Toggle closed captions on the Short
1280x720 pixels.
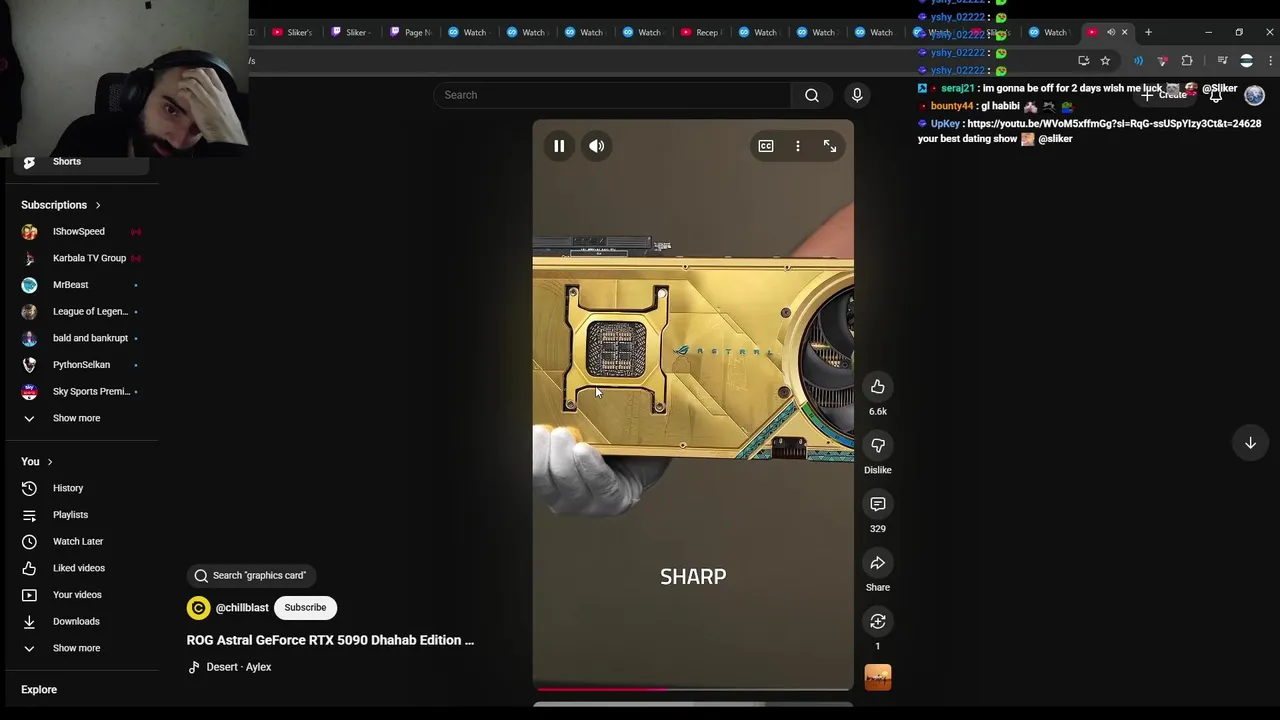pyautogui.click(x=766, y=146)
